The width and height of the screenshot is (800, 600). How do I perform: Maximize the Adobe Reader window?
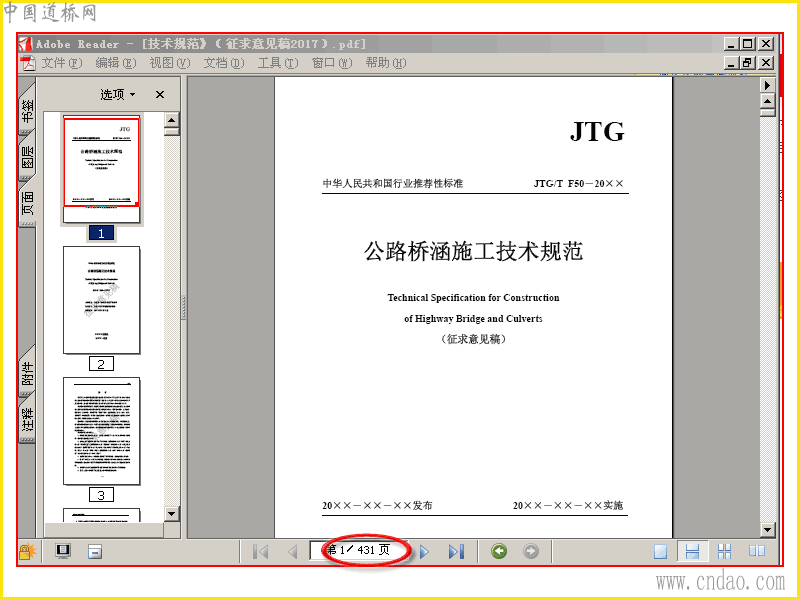coord(747,44)
